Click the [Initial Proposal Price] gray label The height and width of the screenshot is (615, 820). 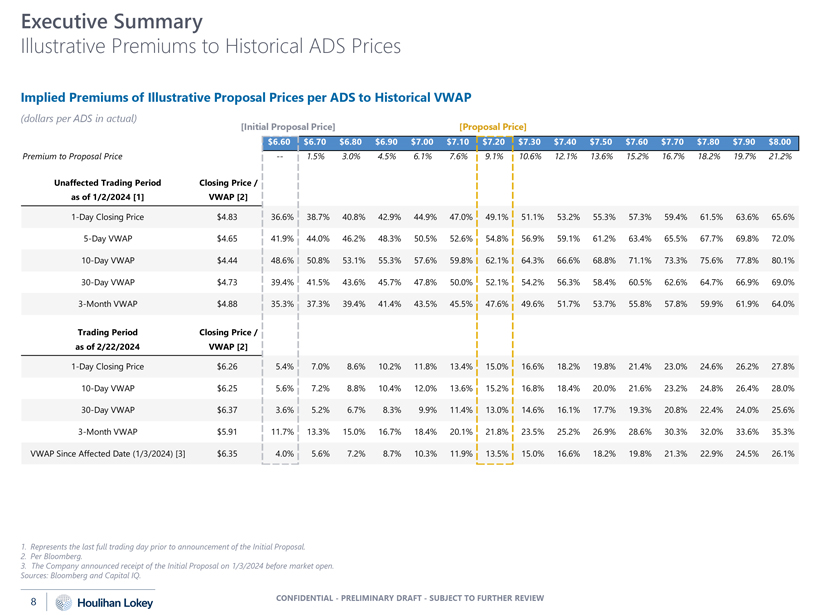click(x=288, y=127)
